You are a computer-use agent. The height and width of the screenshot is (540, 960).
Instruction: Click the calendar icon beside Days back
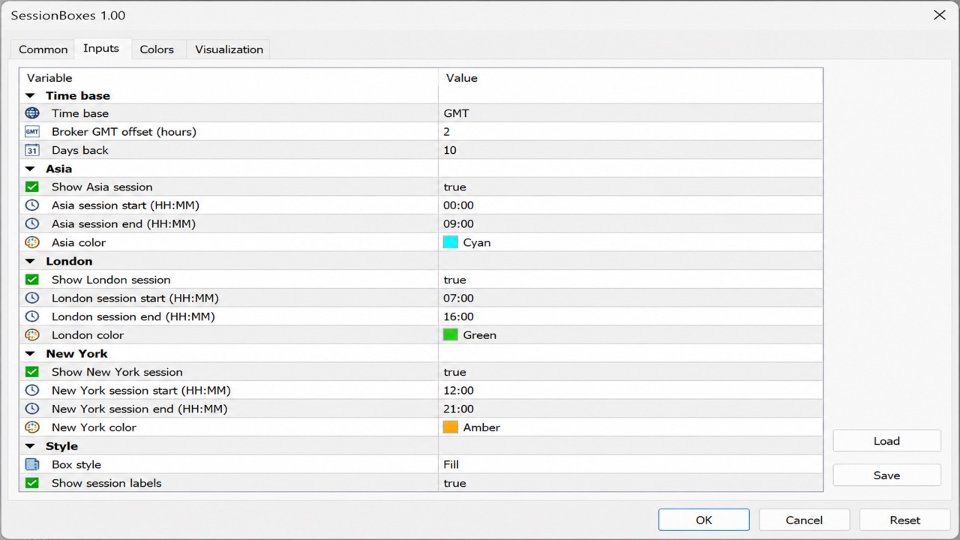(x=32, y=150)
